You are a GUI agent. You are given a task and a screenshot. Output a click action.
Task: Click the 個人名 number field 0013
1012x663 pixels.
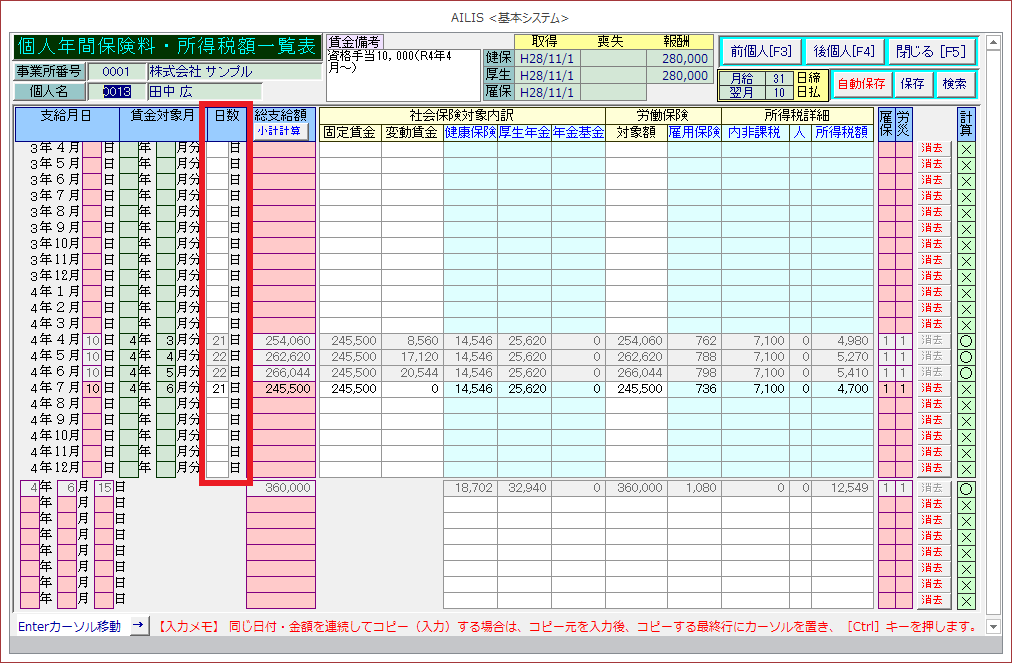tap(117, 92)
